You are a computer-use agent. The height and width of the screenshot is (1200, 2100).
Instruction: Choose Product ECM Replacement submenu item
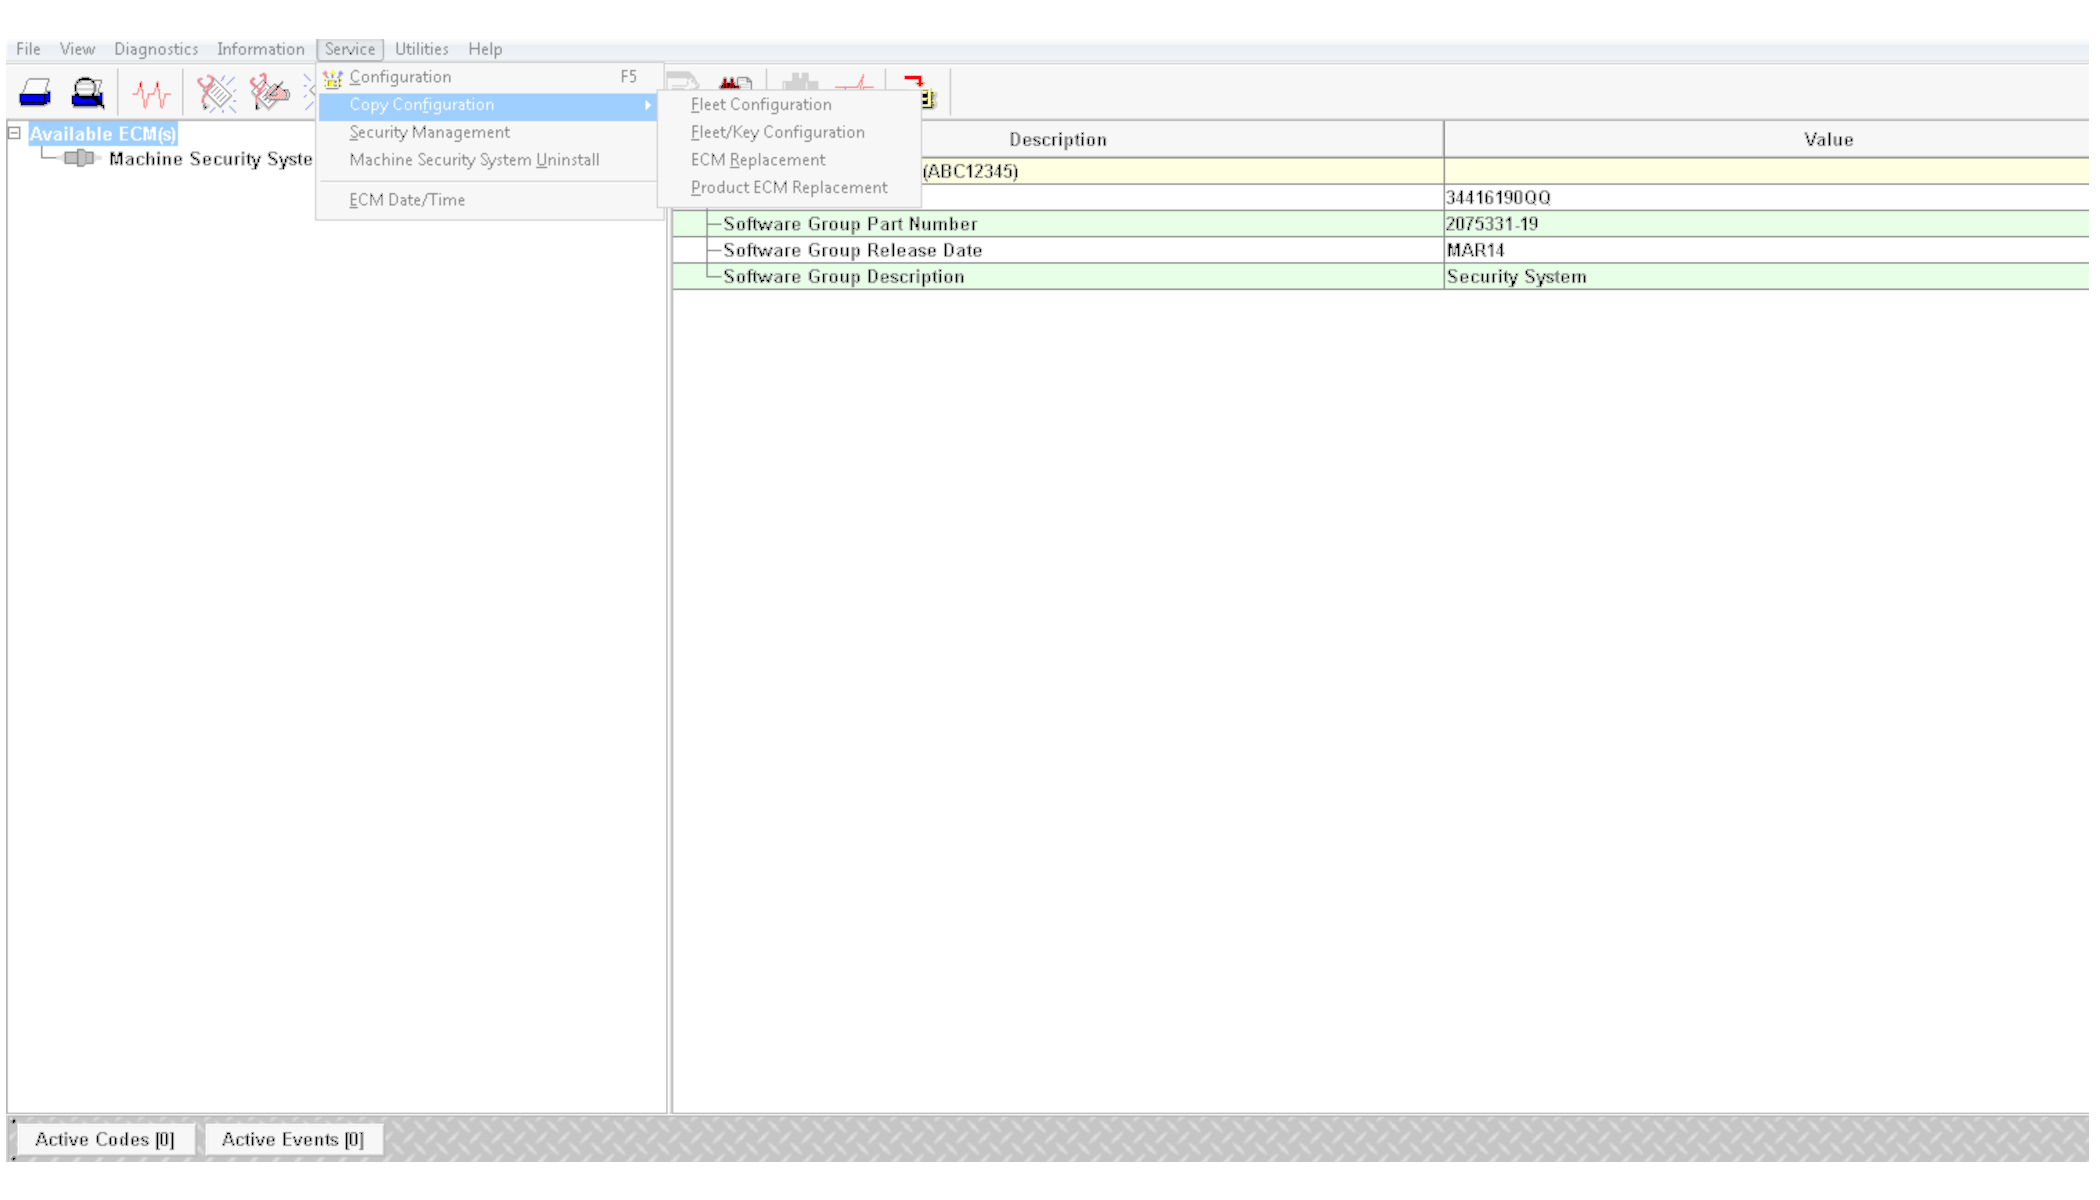789,188
